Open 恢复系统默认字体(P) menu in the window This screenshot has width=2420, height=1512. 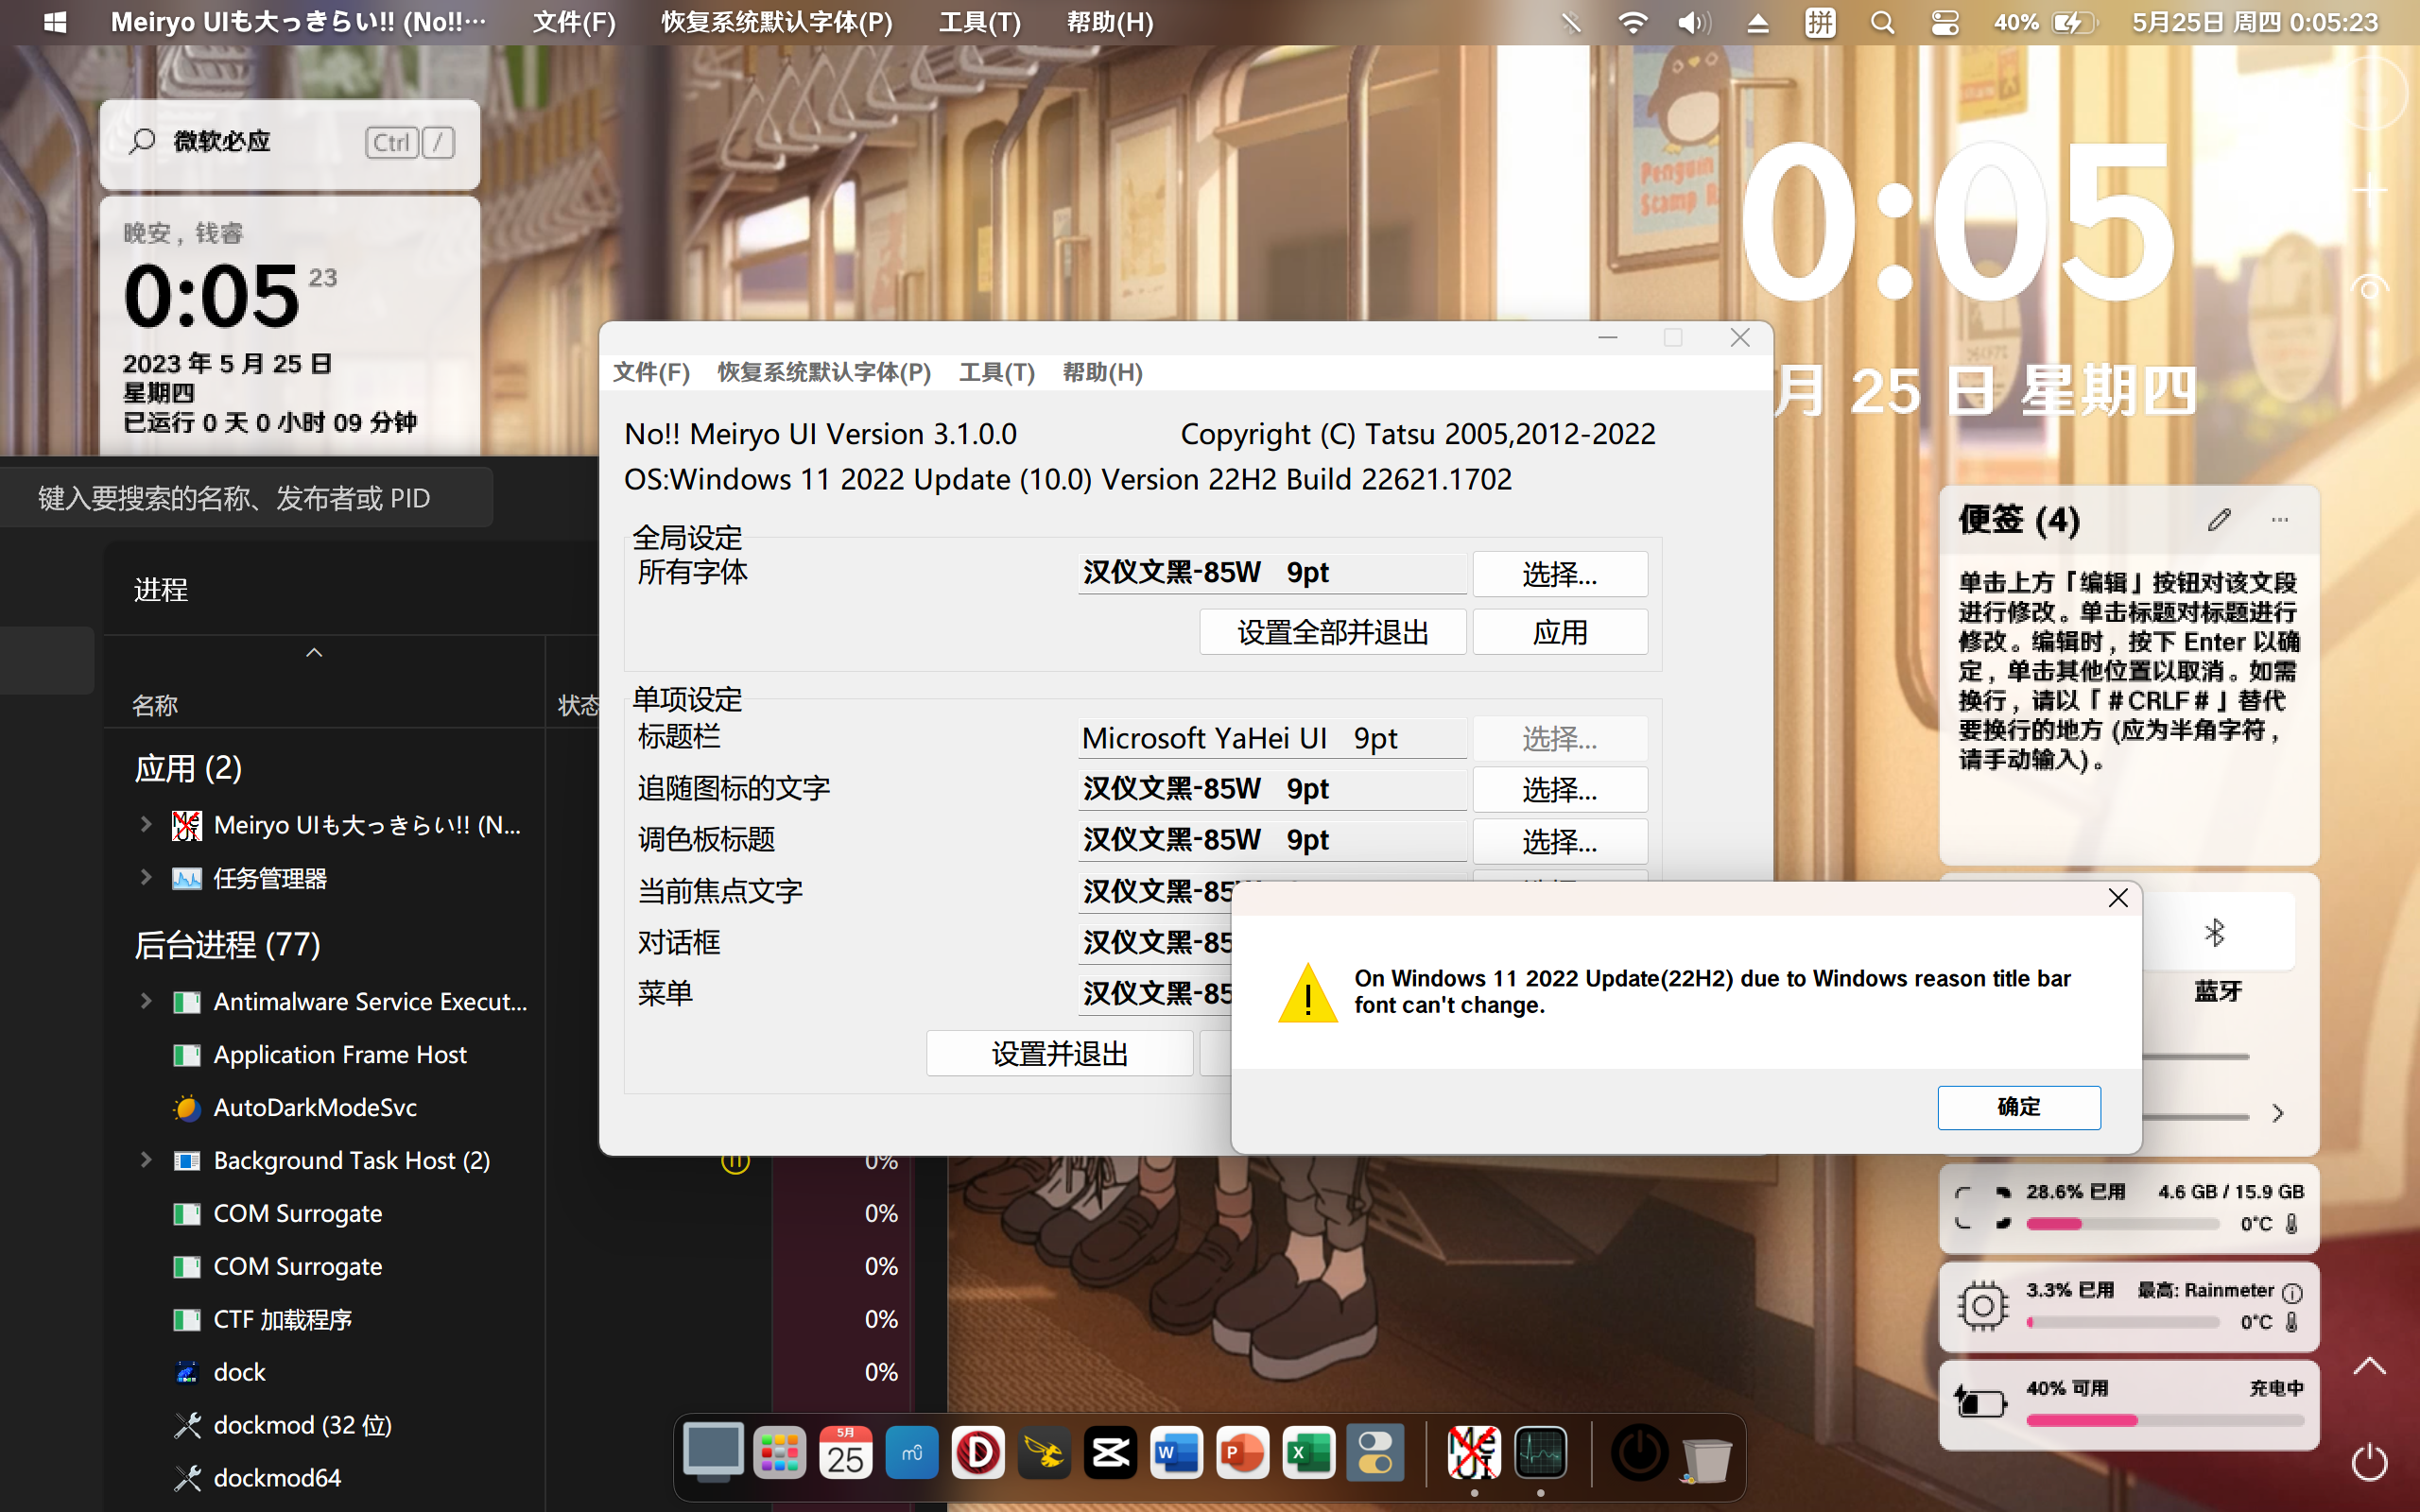click(824, 372)
